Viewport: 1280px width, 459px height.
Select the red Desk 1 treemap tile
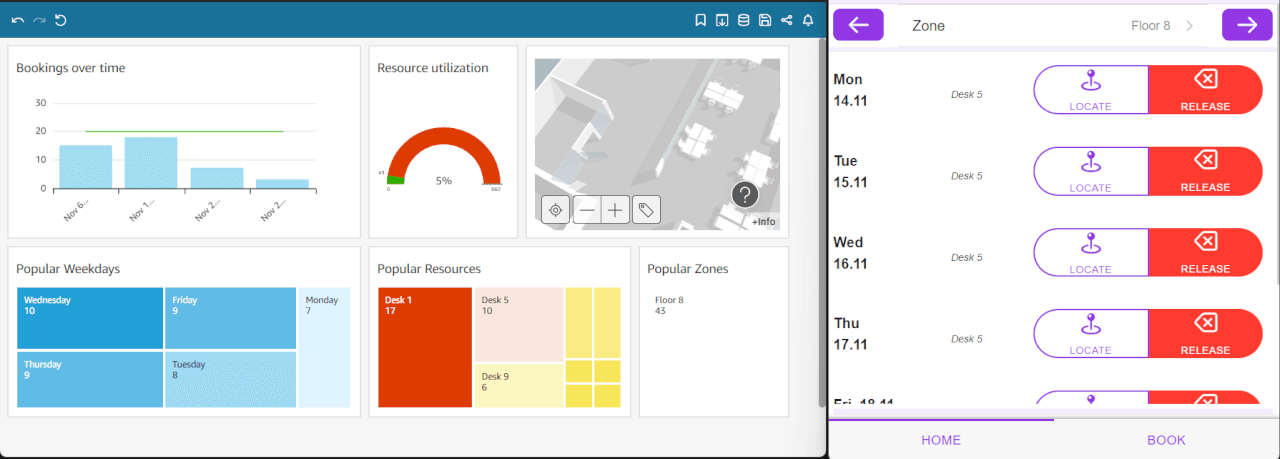coord(425,347)
